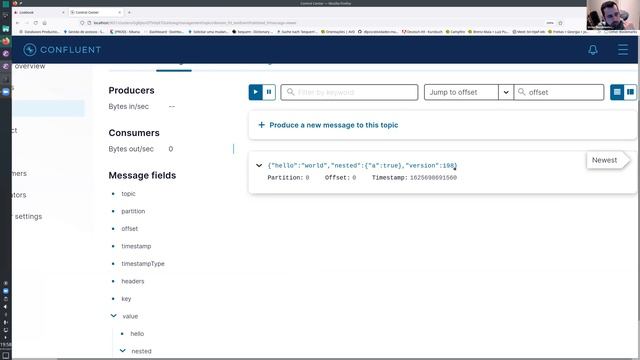The image size is (640, 360).
Task: Click Offset: 0 in the message details
Action: coord(340,178)
